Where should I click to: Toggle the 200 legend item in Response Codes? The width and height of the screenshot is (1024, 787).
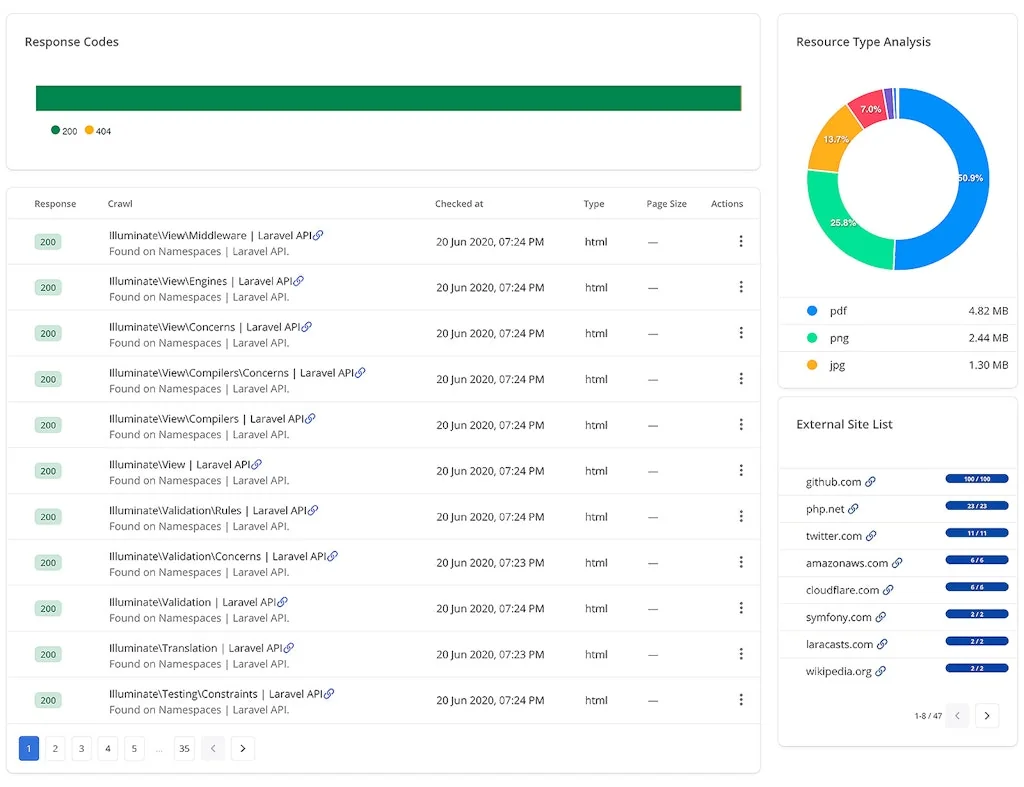[x=64, y=131]
